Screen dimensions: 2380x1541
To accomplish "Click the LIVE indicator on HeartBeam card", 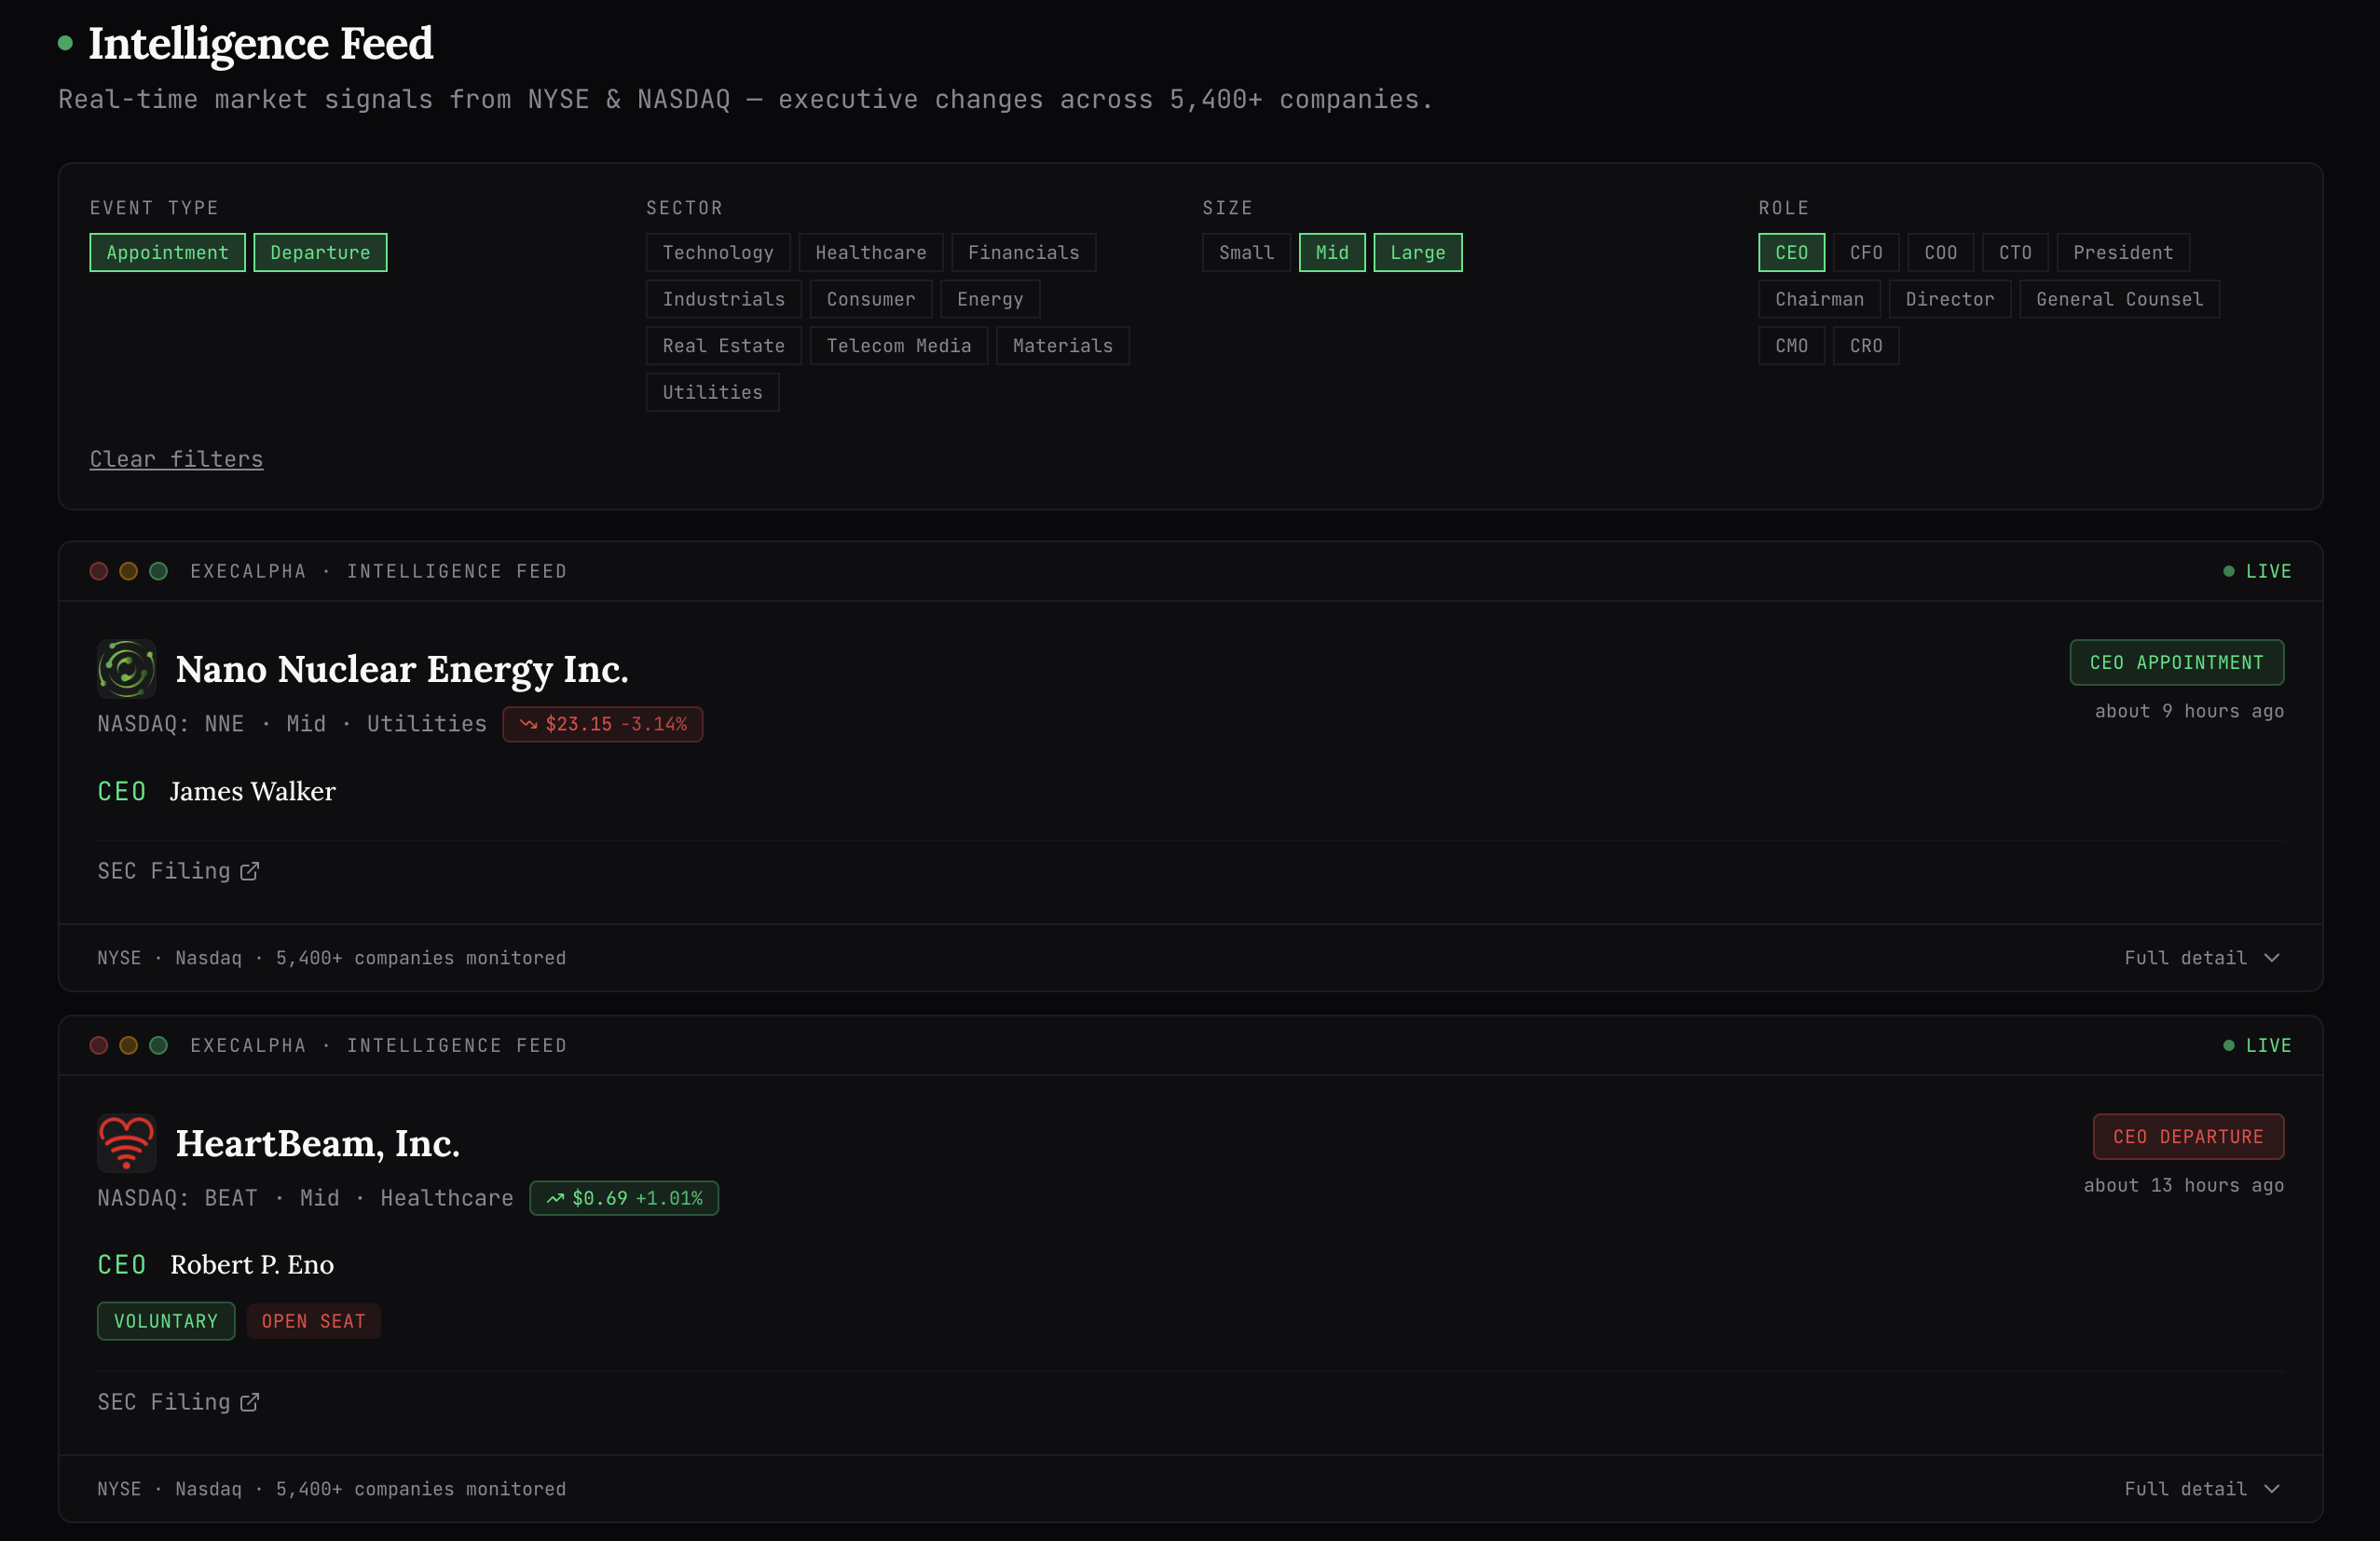I will [2257, 1045].
